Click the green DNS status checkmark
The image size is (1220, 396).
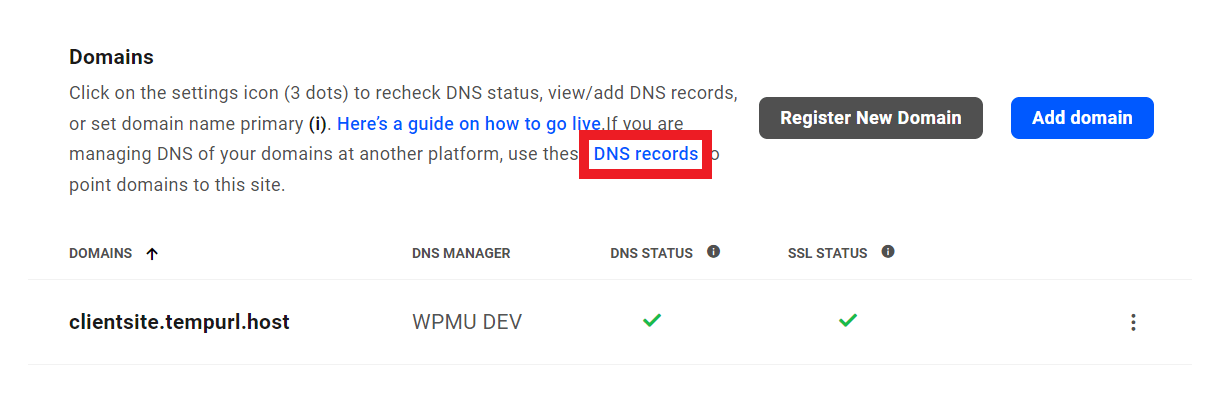[652, 321]
